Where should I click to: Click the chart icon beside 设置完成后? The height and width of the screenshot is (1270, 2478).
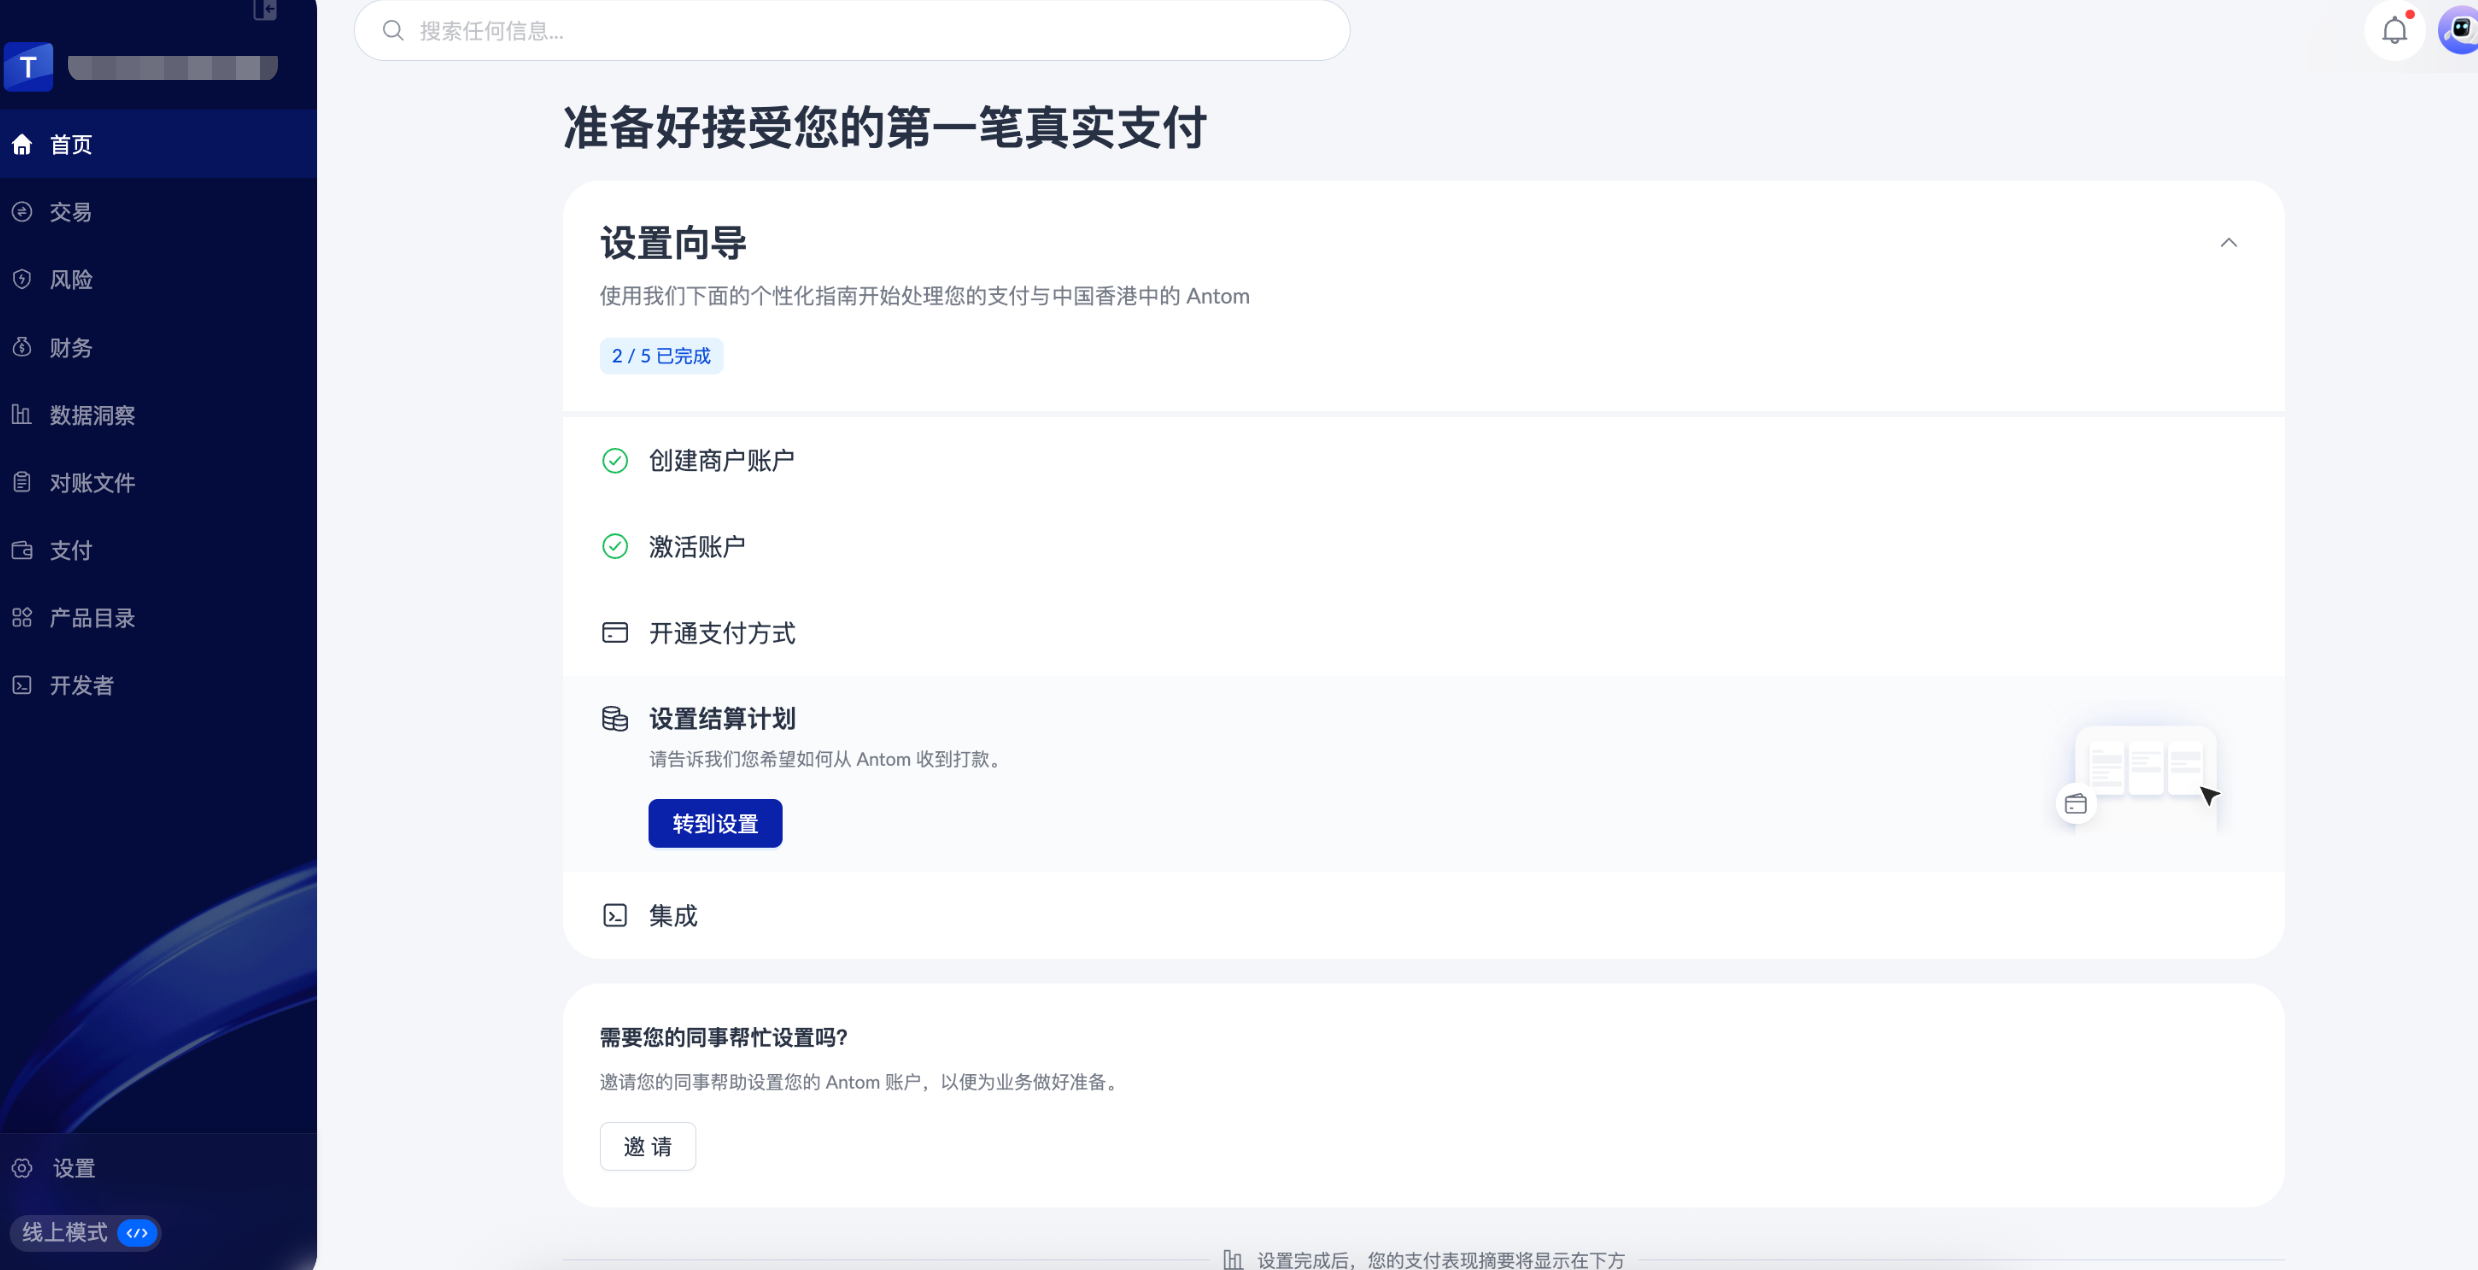pyautogui.click(x=1233, y=1260)
